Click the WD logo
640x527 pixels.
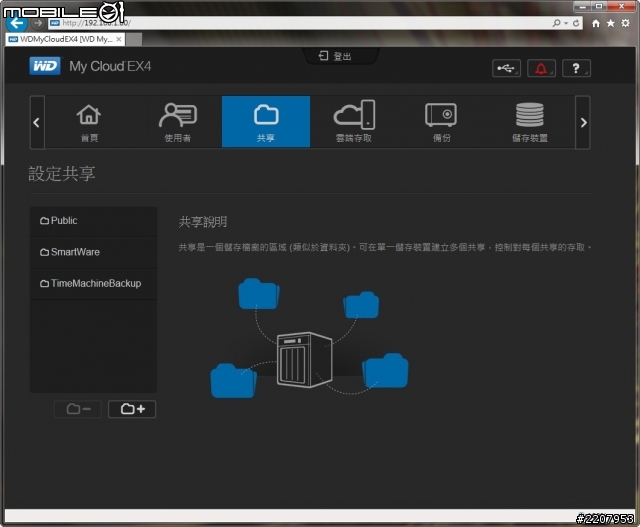coord(45,66)
